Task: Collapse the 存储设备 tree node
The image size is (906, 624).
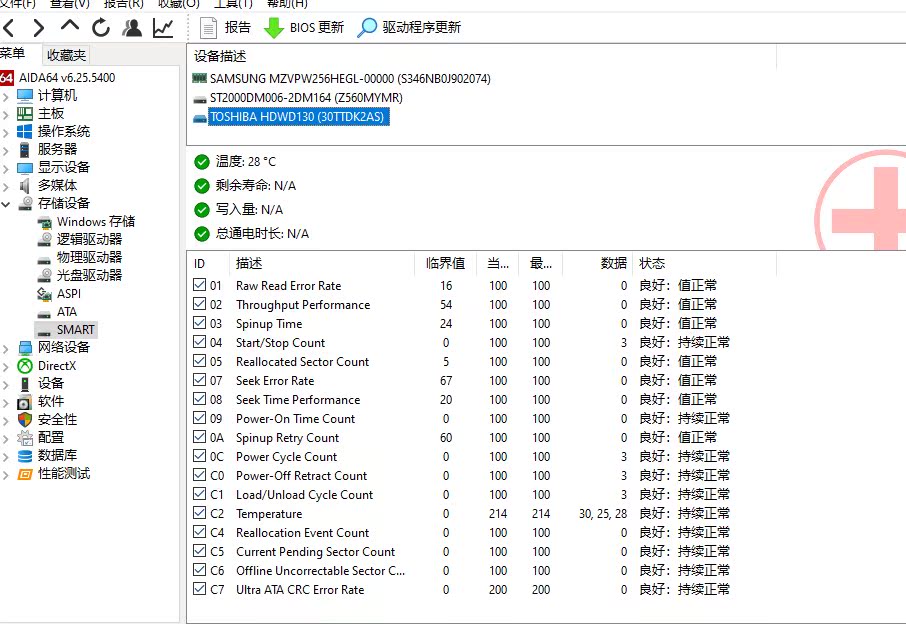Action: 6,203
